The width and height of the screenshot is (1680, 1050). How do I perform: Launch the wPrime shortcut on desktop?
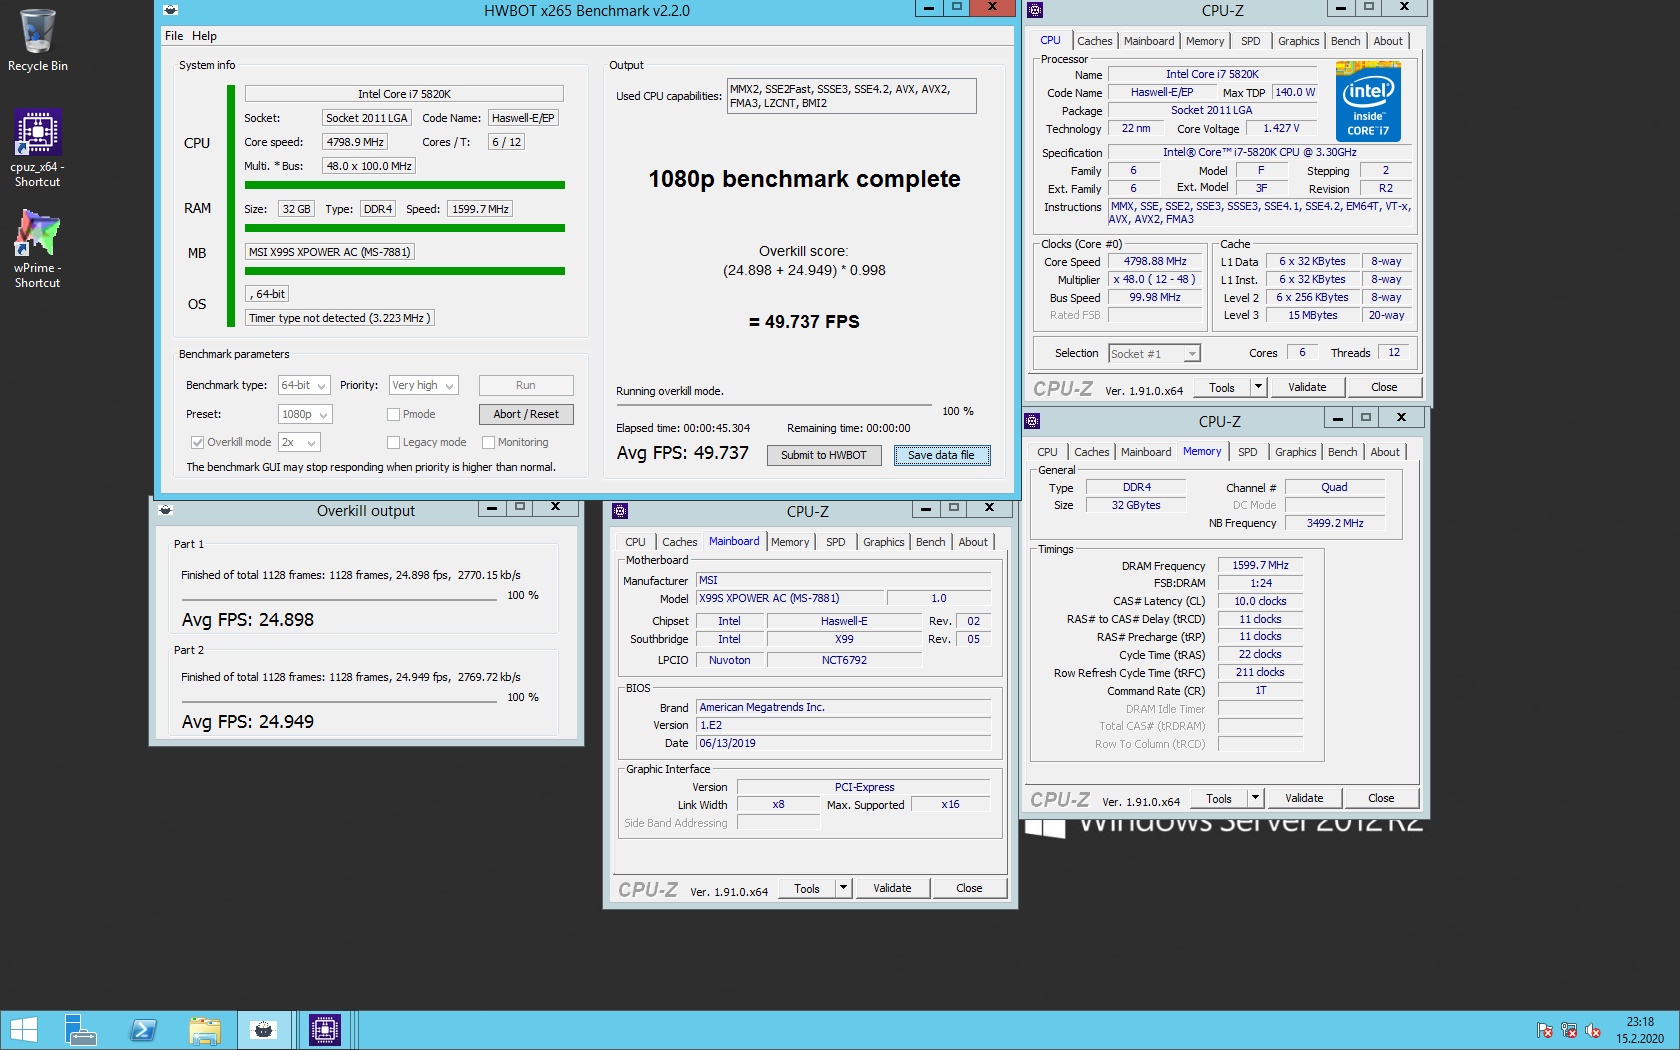tap(38, 249)
